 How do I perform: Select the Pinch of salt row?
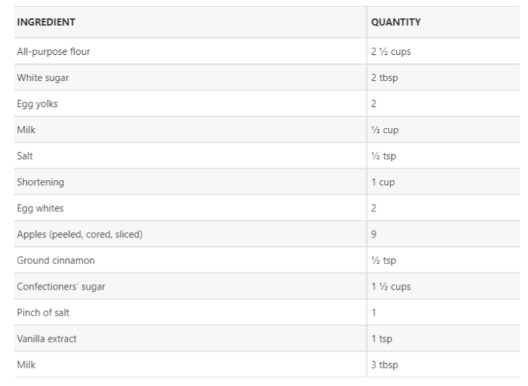click(267, 313)
